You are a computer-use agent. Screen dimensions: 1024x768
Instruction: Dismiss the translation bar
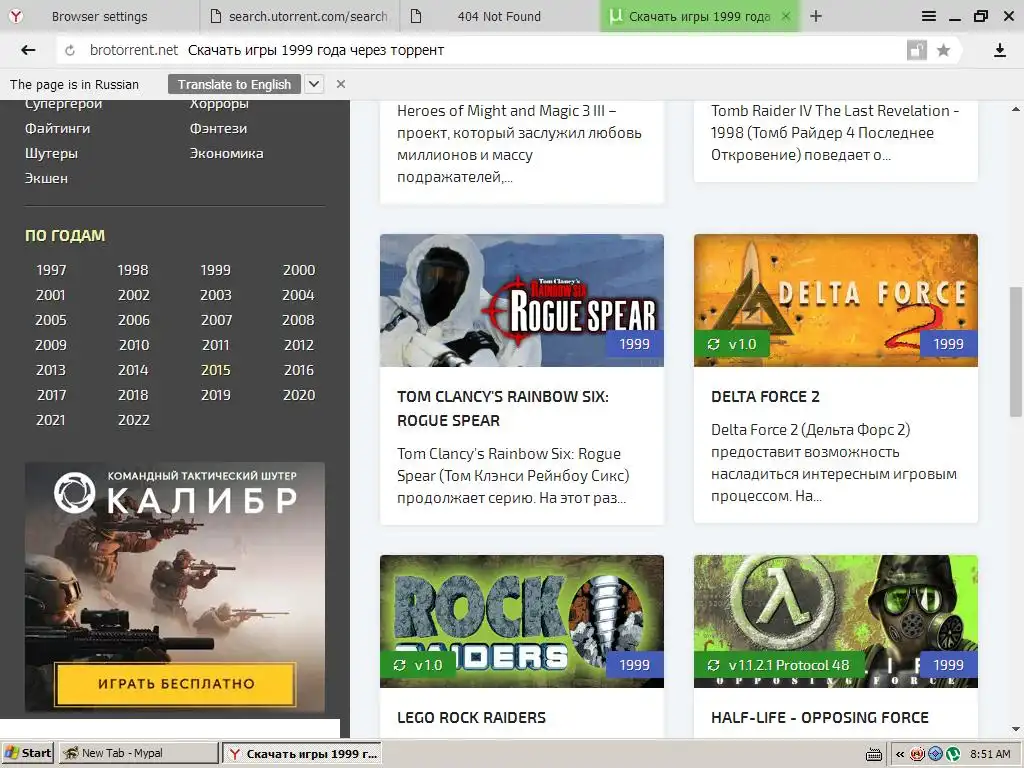(341, 84)
